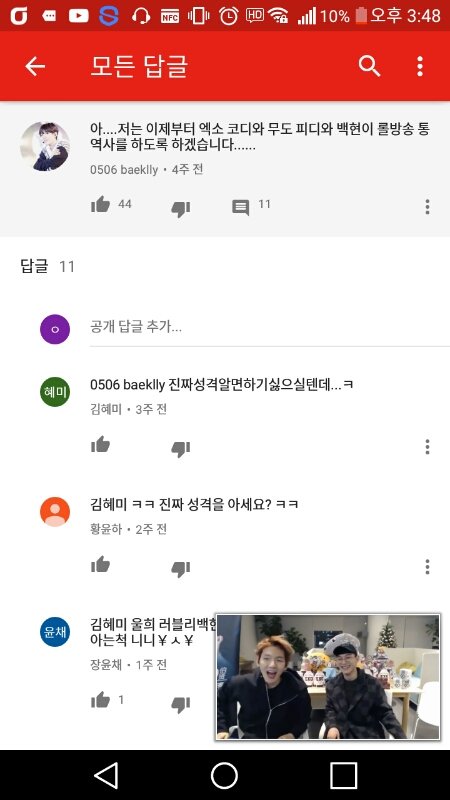
Task: Dislike the 0506 baeklly main comment
Action: [x=181, y=208]
